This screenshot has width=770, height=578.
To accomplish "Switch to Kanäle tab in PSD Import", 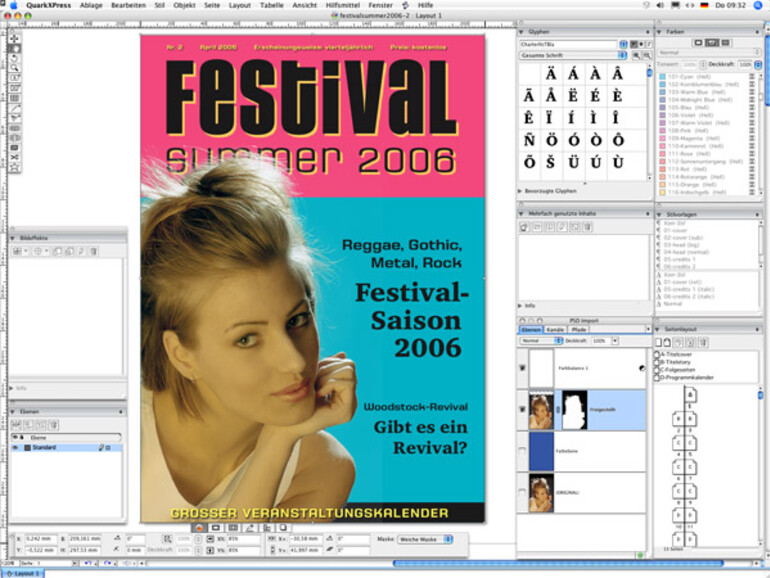I will click(x=555, y=330).
